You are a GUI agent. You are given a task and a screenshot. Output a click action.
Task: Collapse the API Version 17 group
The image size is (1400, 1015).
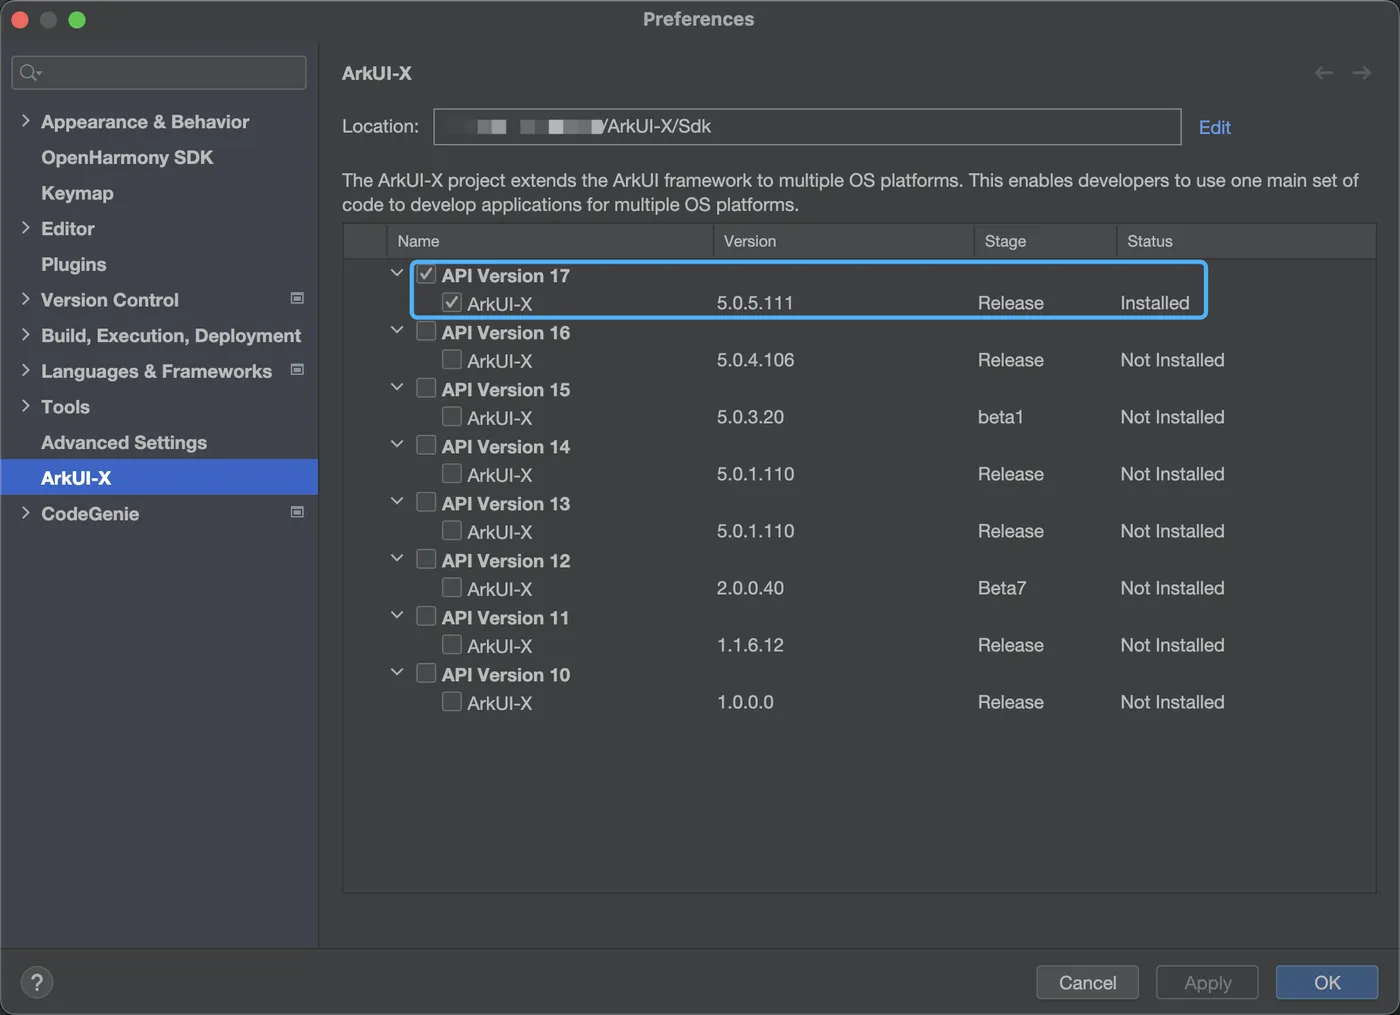[x=397, y=273]
